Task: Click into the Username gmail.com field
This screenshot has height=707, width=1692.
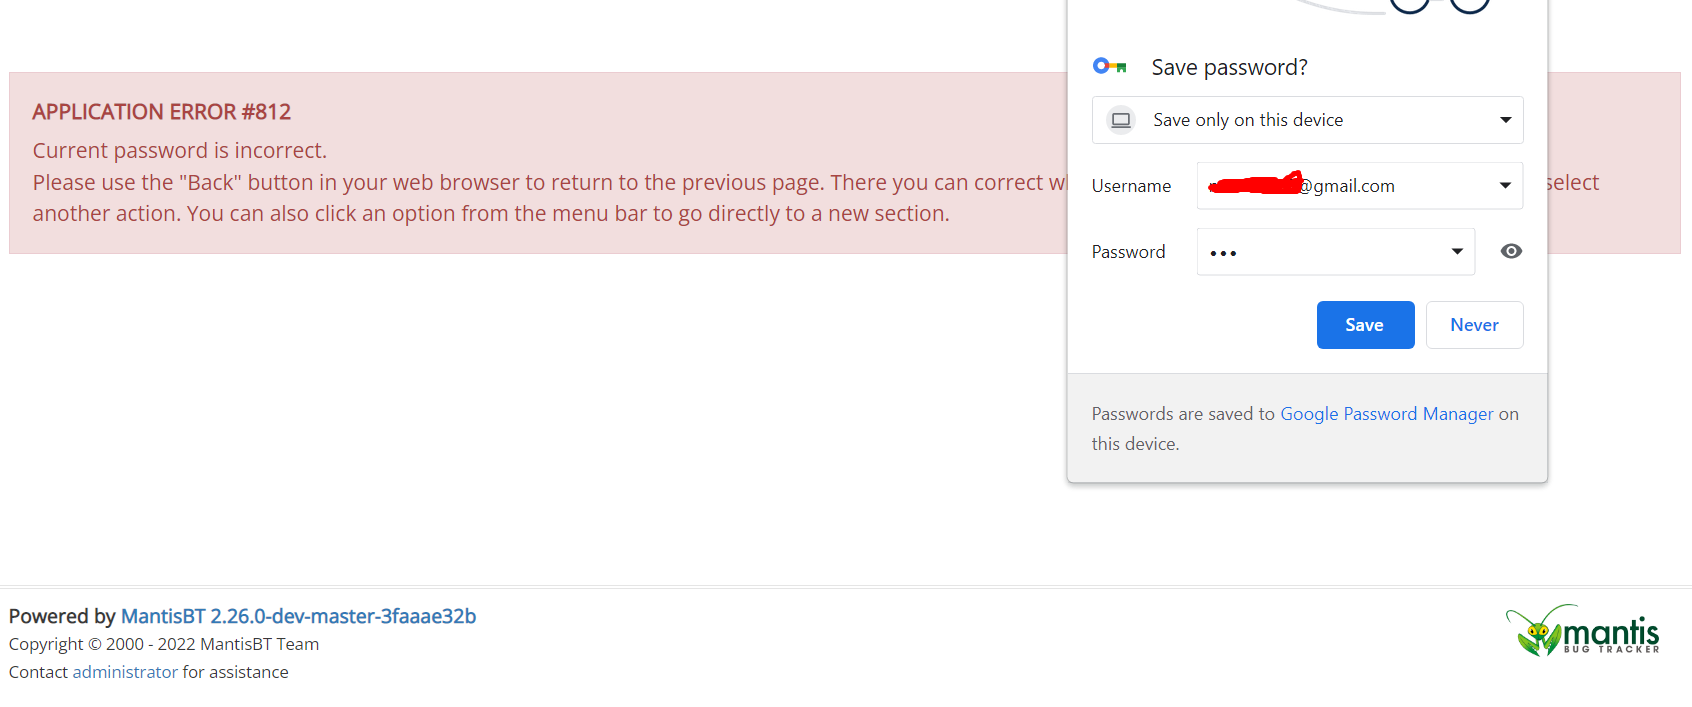Action: [1340, 186]
